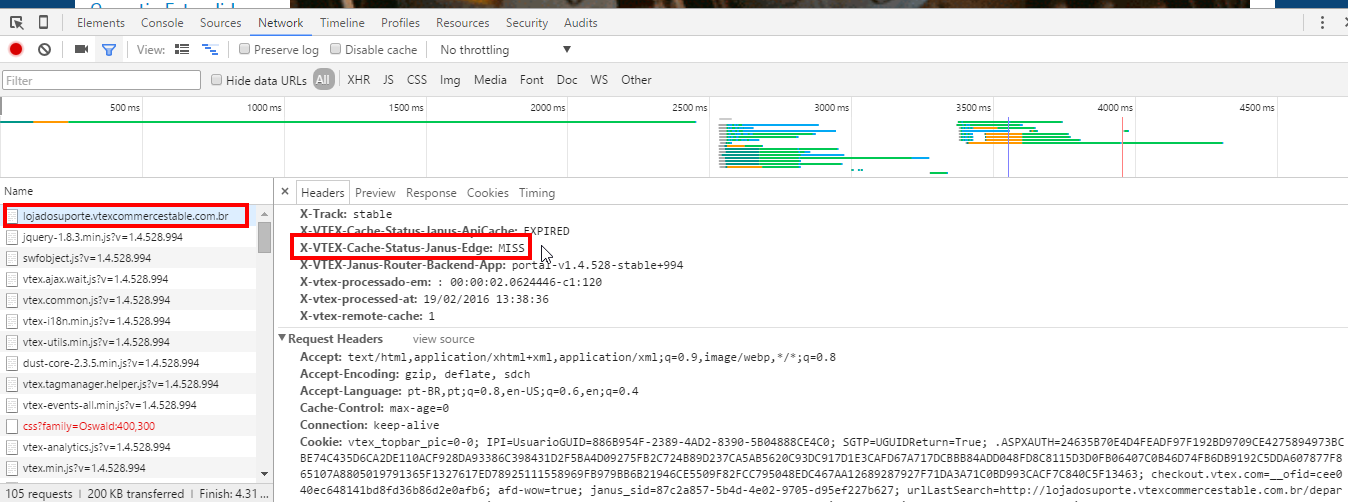Image resolution: width=1348 pixels, height=502 pixels.
Task: Collapse the Request Headers section
Action: [282, 339]
